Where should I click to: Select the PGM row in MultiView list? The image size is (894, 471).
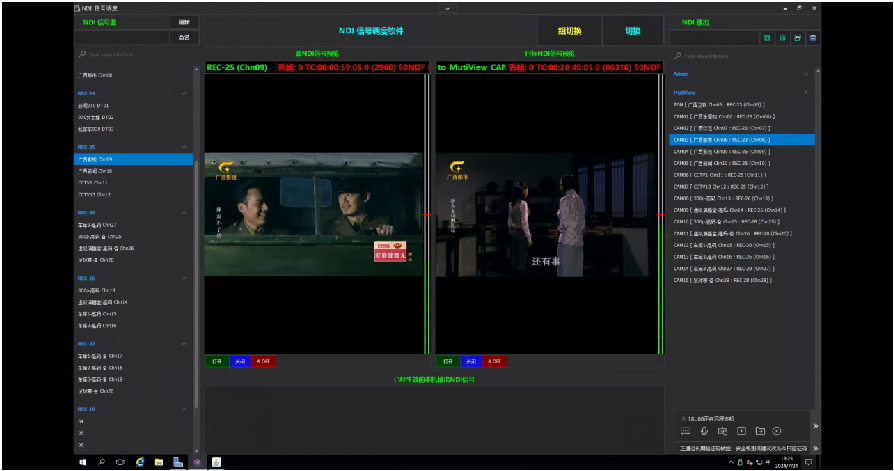click(742, 105)
